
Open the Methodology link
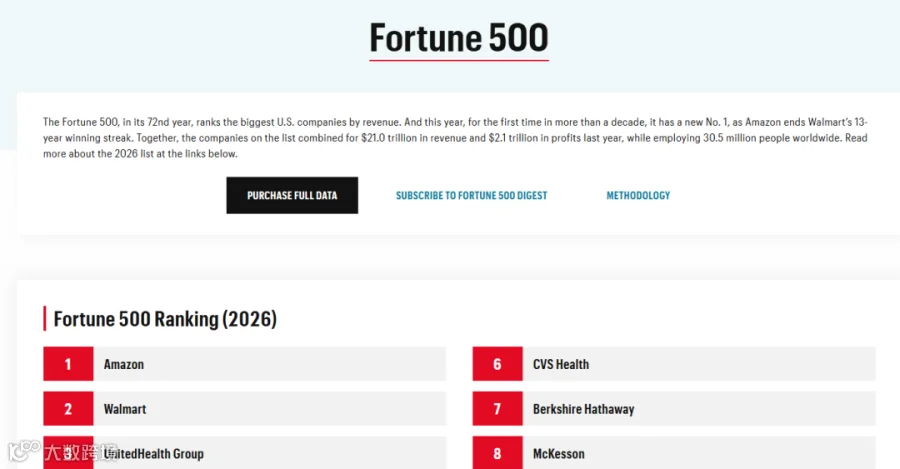638,195
